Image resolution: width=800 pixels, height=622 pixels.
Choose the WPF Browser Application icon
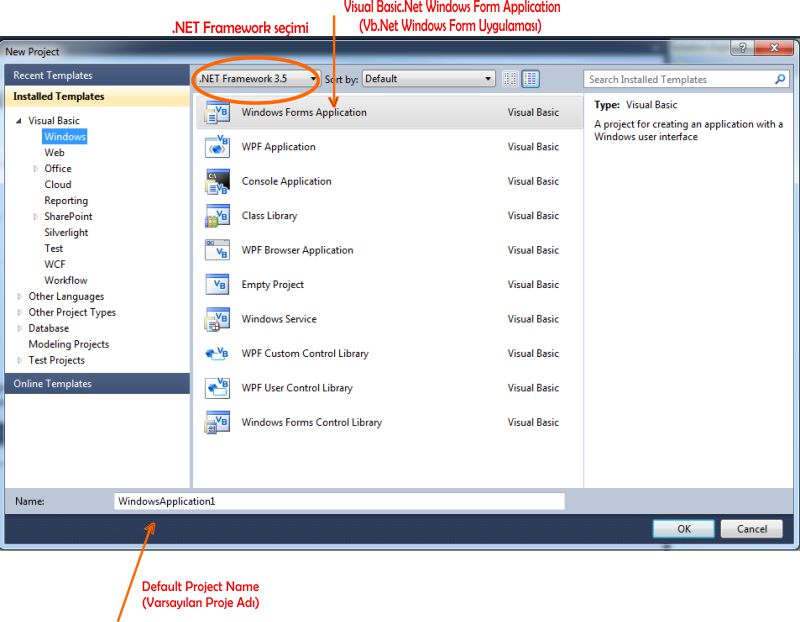point(217,251)
